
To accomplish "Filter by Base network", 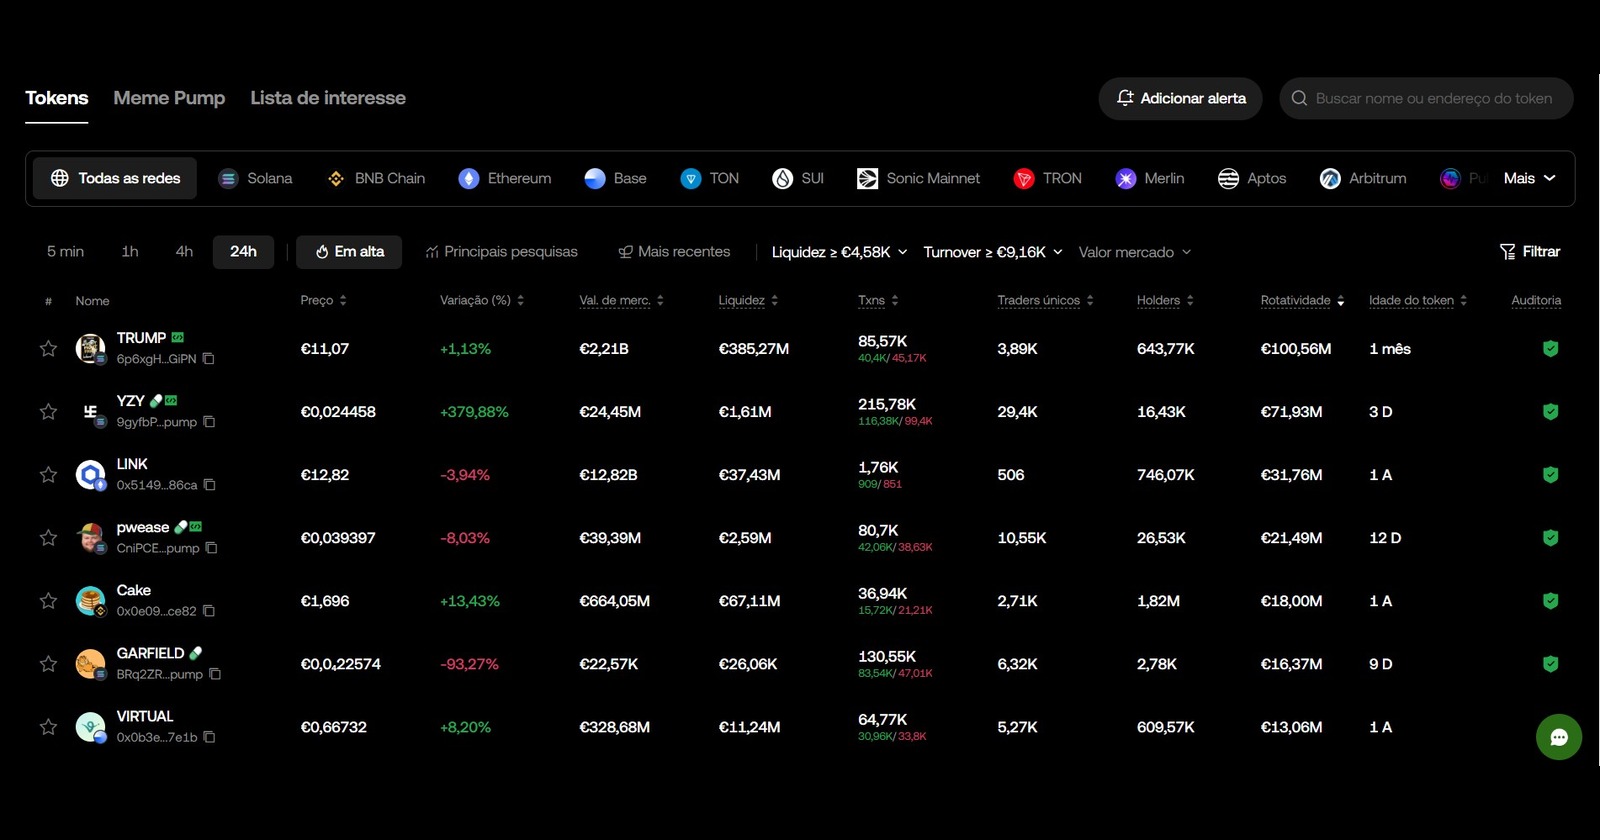I will click(x=615, y=178).
